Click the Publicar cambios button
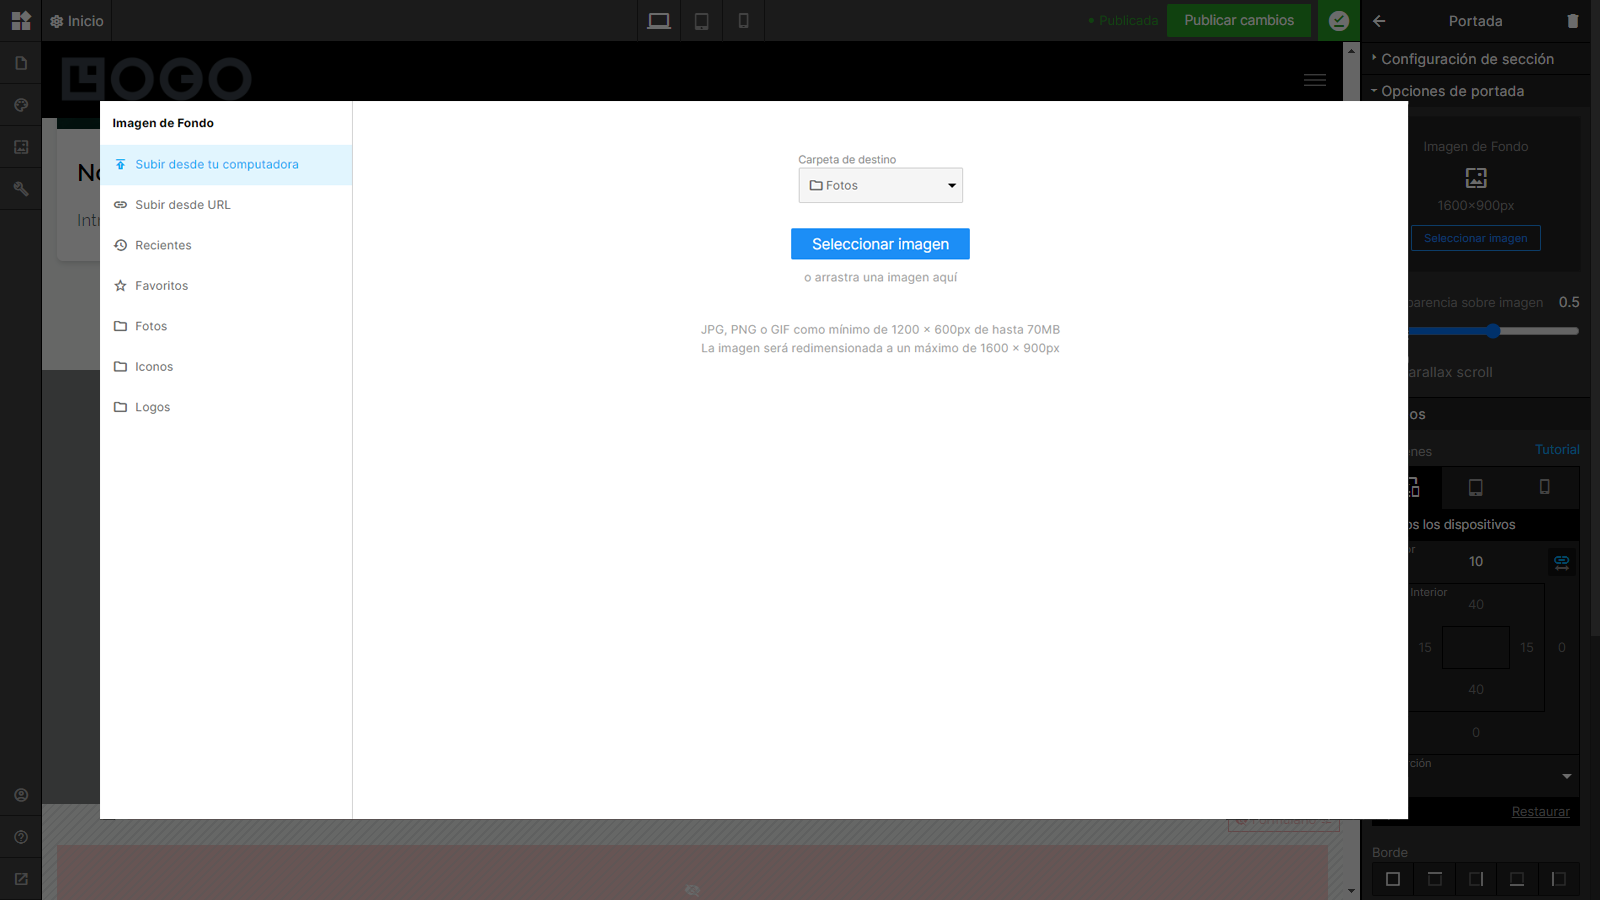 tap(1239, 20)
